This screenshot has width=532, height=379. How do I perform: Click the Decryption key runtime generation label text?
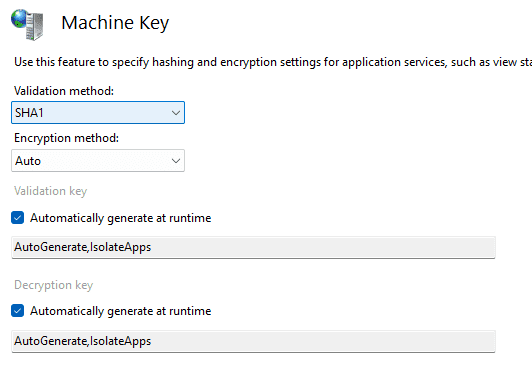tap(120, 311)
